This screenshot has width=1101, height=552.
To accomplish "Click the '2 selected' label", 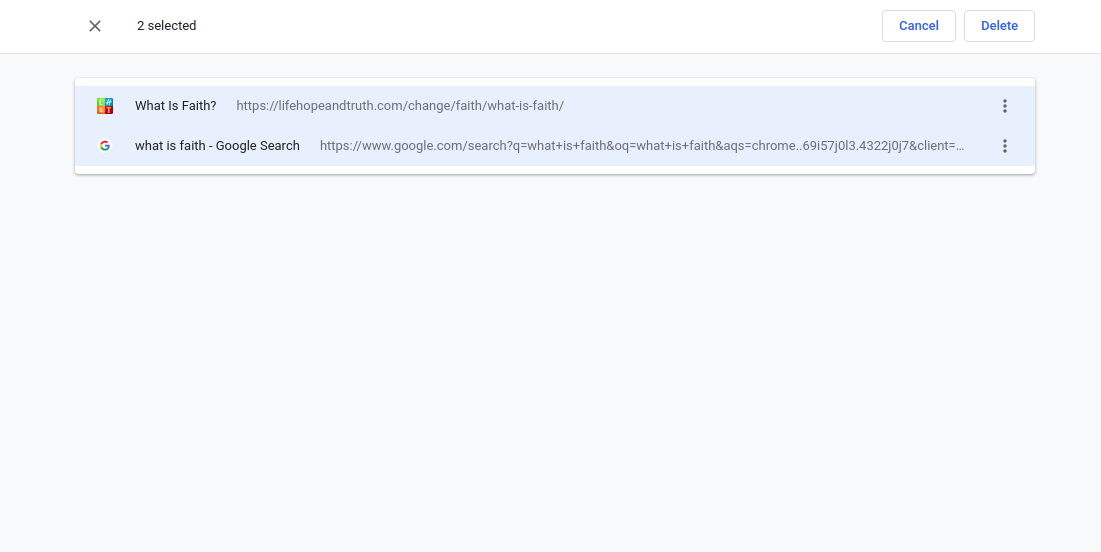I will click(166, 26).
